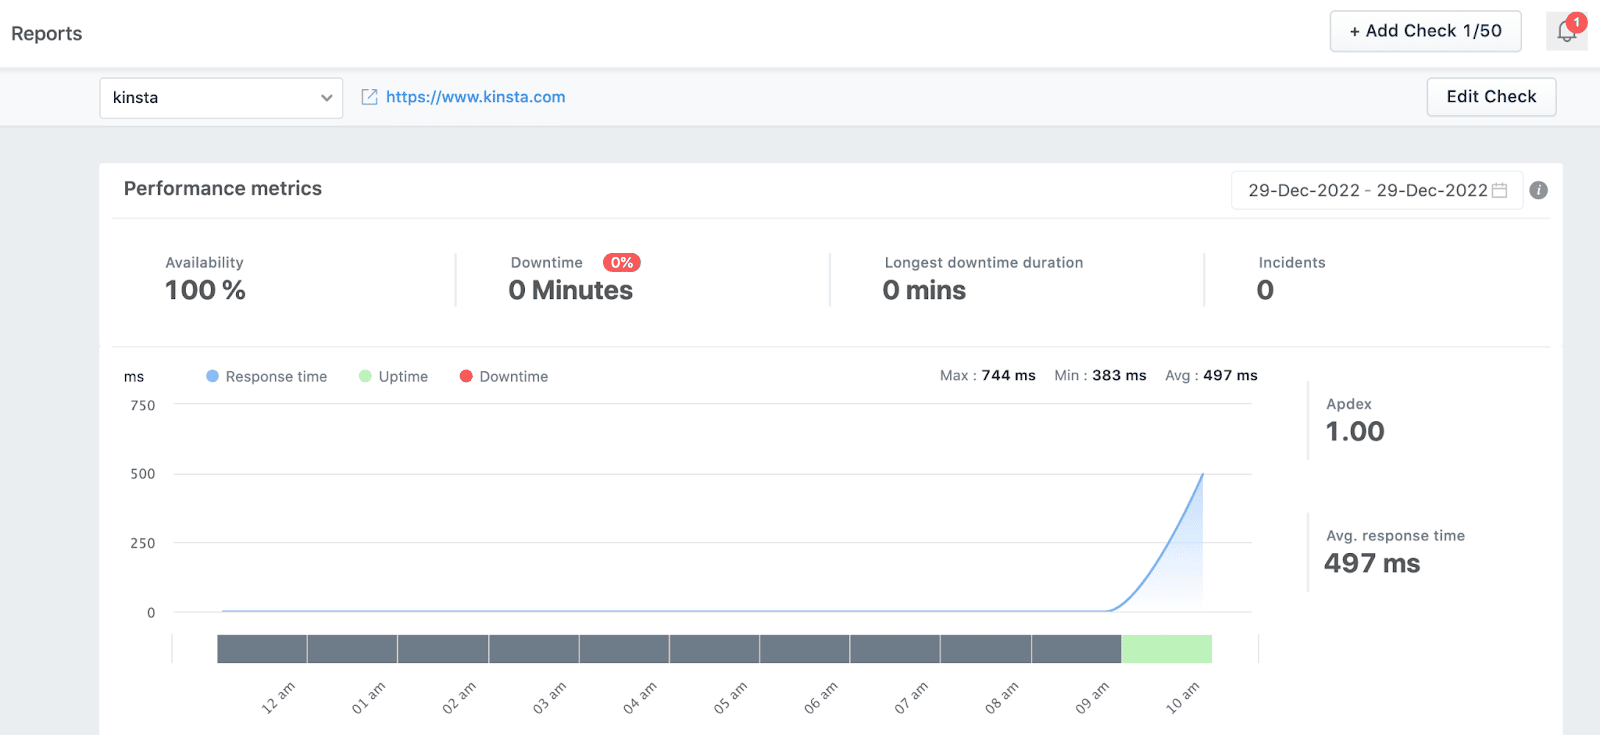The width and height of the screenshot is (1600, 735).
Task: Click the Reports page heading
Action: [x=47, y=34]
